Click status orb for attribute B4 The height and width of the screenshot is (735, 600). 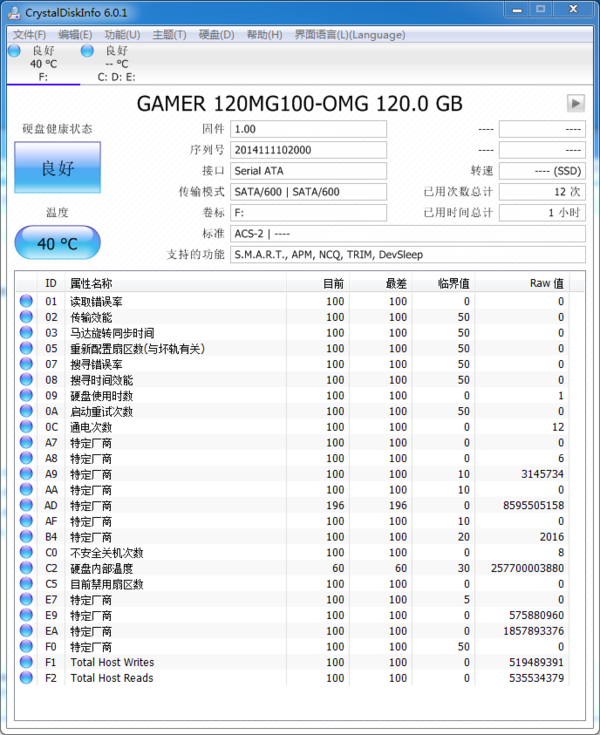(x=26, y=537)
